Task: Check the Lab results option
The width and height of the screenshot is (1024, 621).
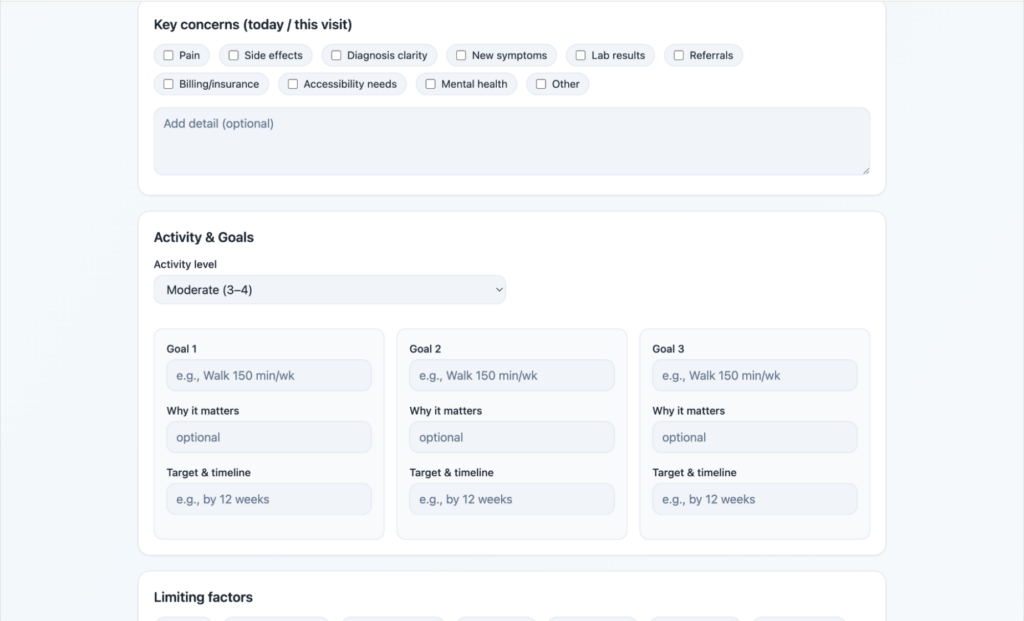Action: click(581, 56)
